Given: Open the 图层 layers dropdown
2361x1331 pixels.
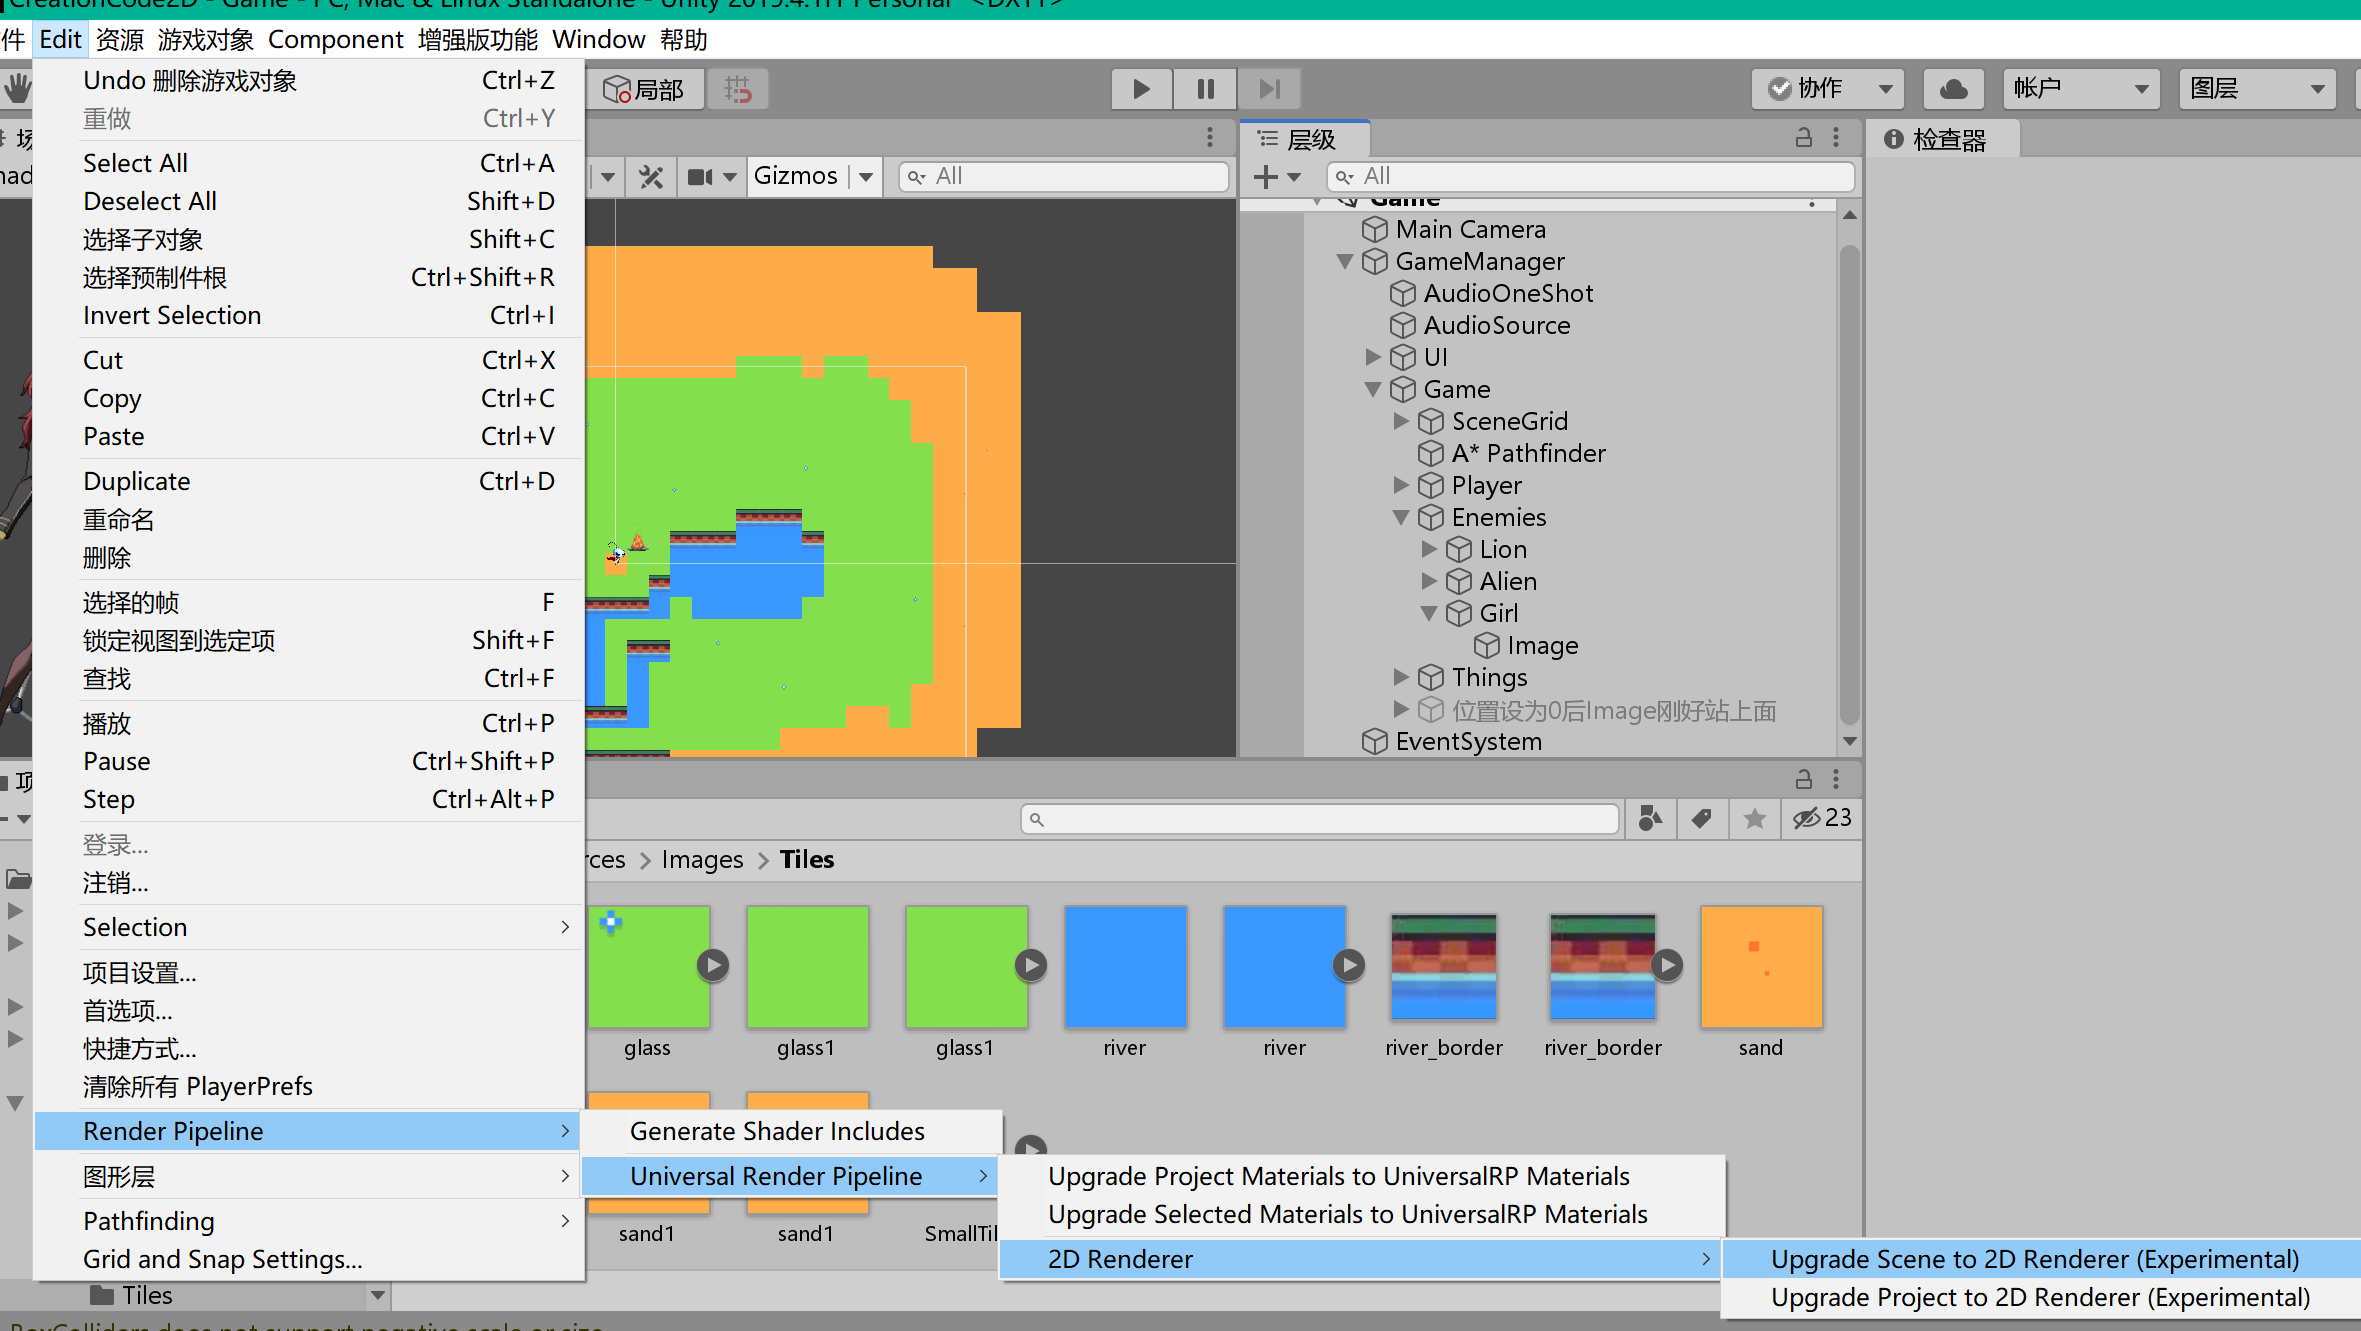Looking at the screenshot, I should tap(2256, 88).
